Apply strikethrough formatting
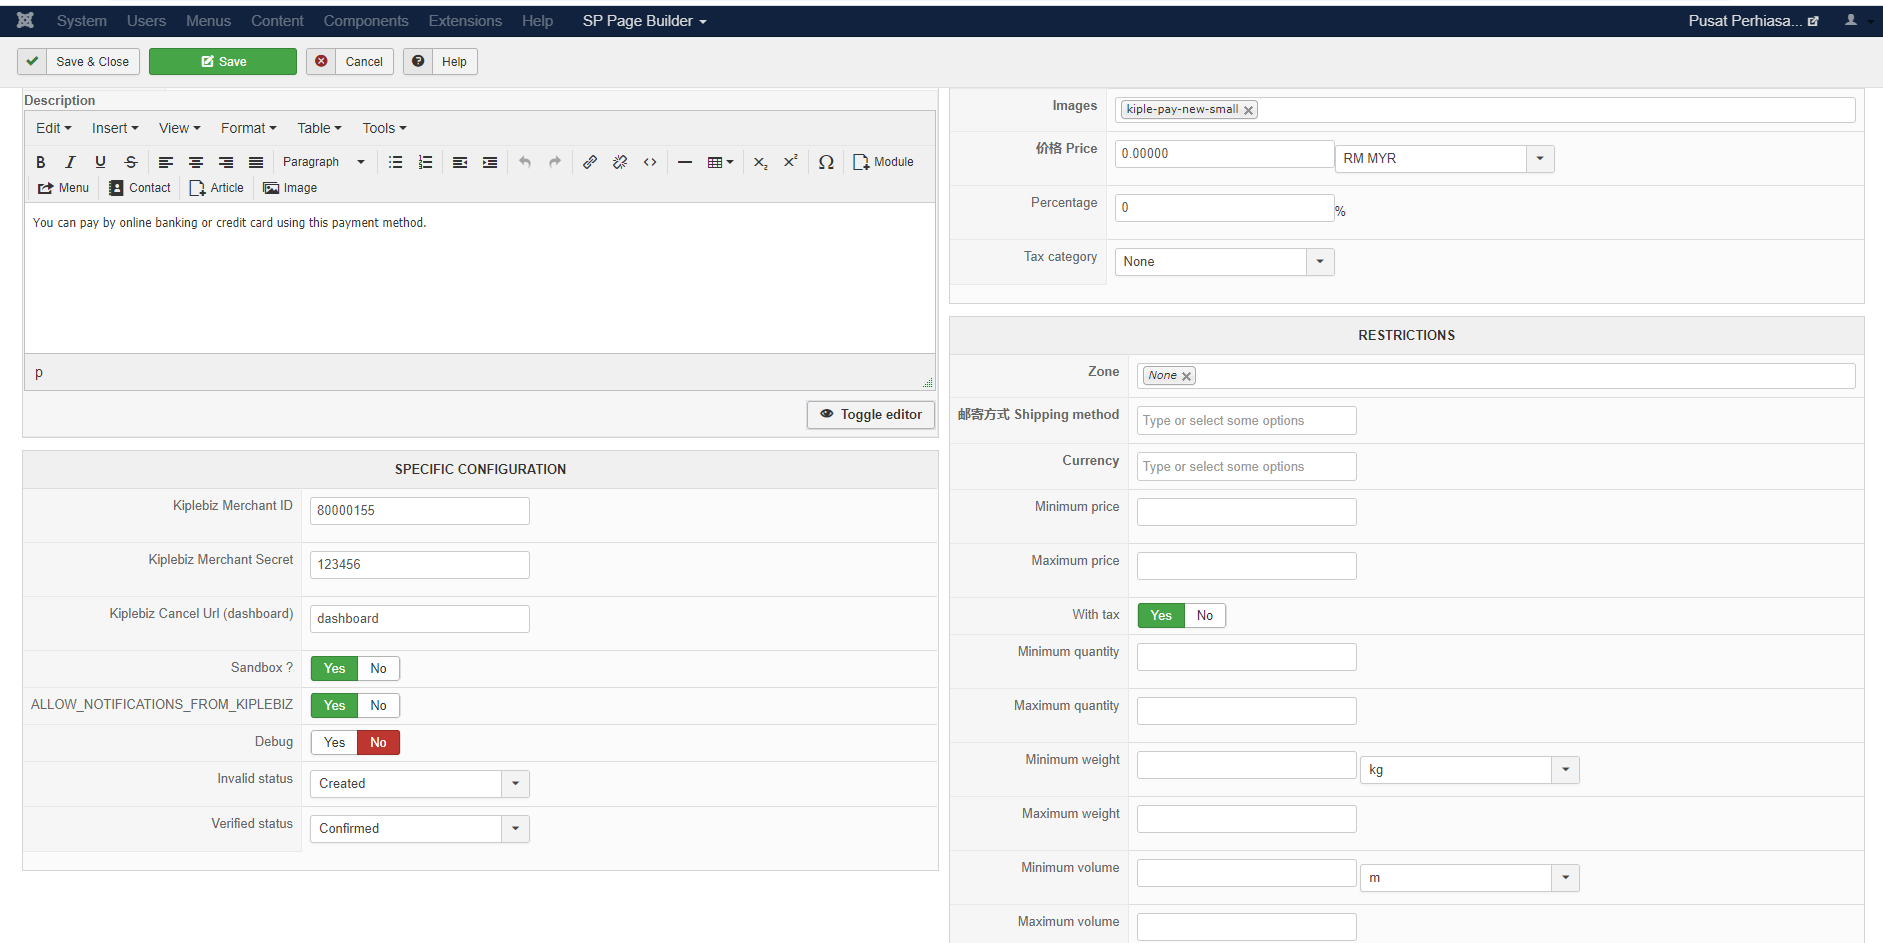This screenshot has height=943, width=1883. [x=130, y=162]
